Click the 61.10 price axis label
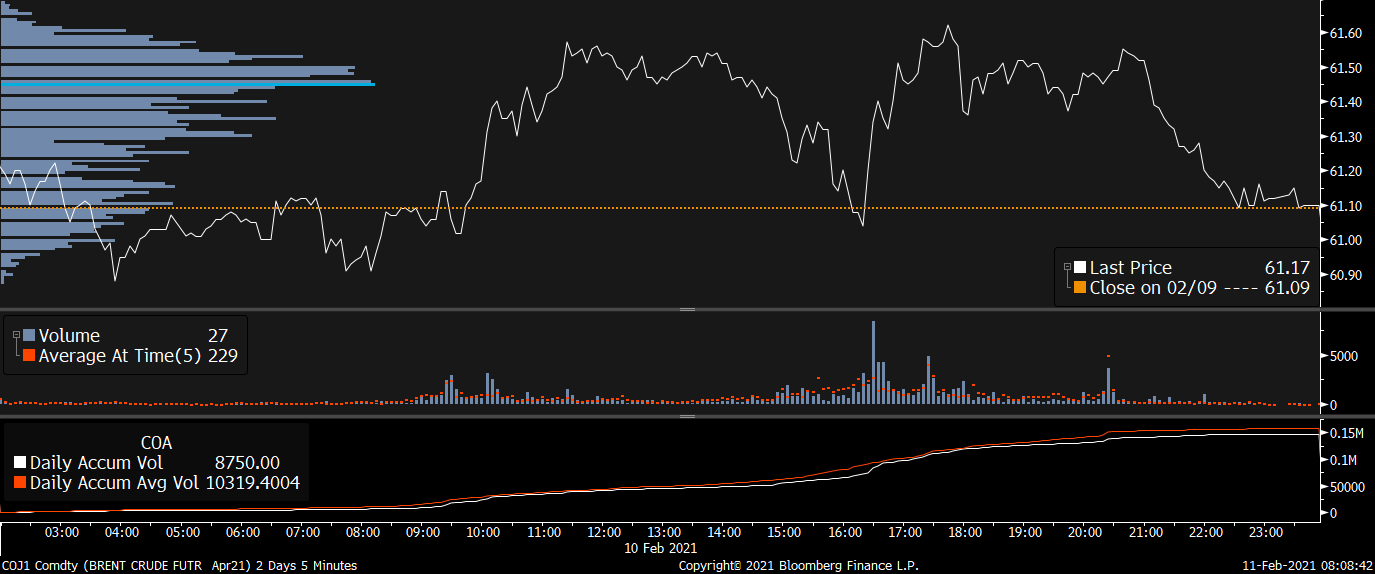This screenshot has width=1375, height=574. point(1346,206)
